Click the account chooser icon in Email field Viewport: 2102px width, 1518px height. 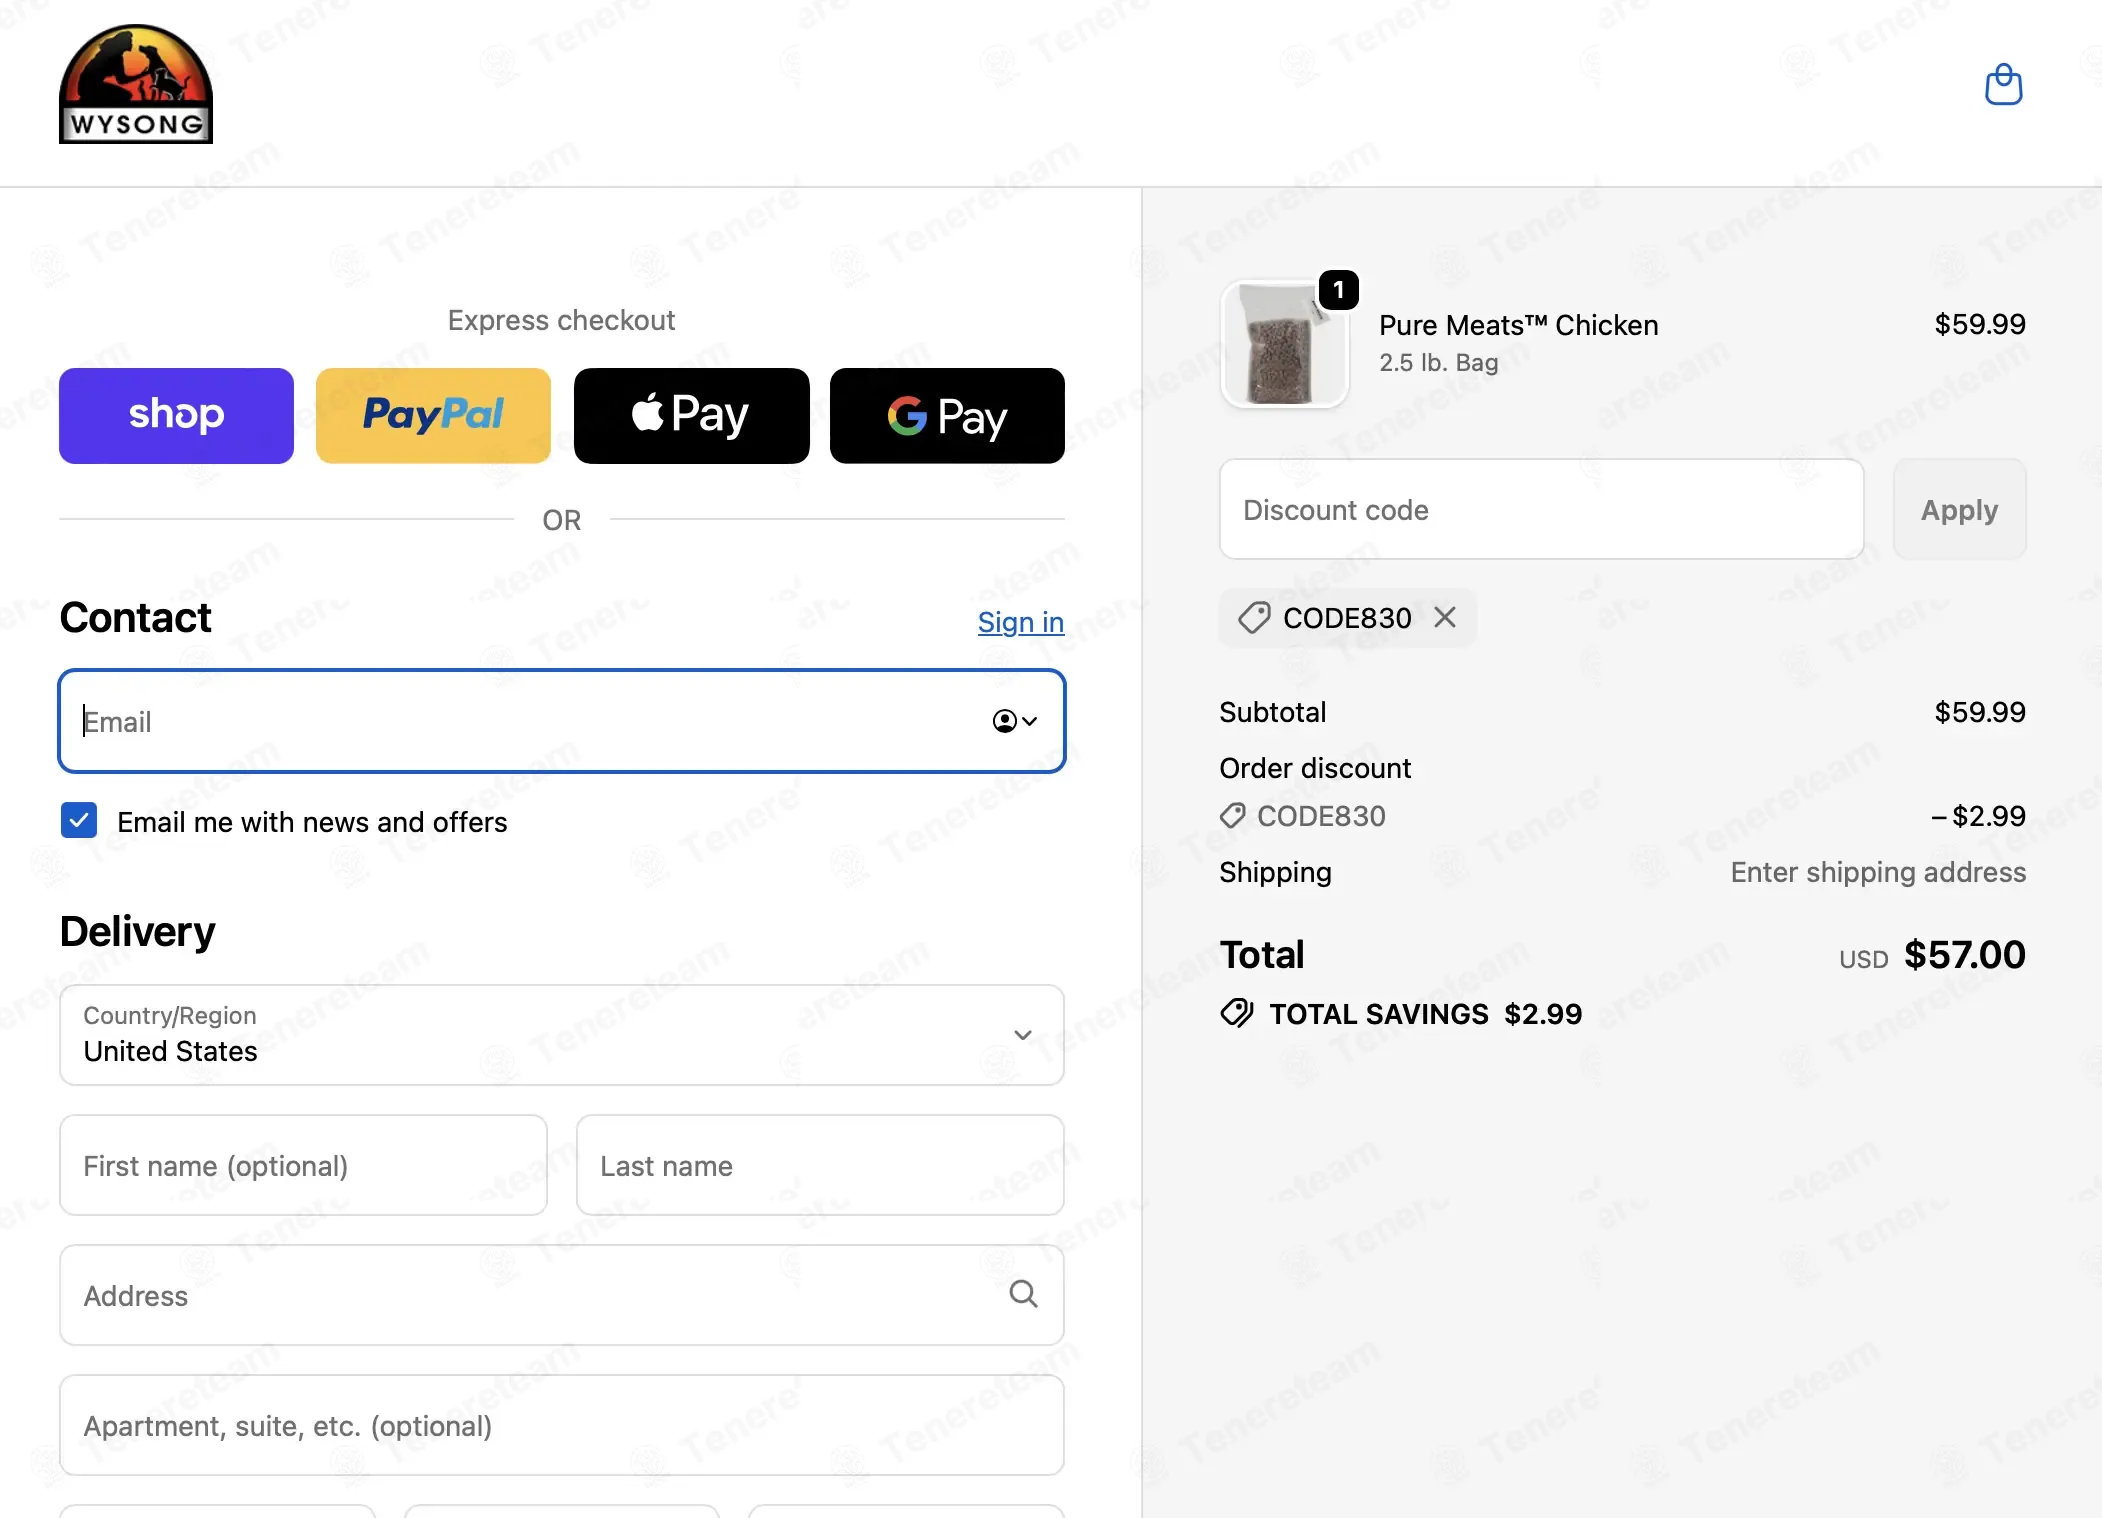pos(1015,721)
